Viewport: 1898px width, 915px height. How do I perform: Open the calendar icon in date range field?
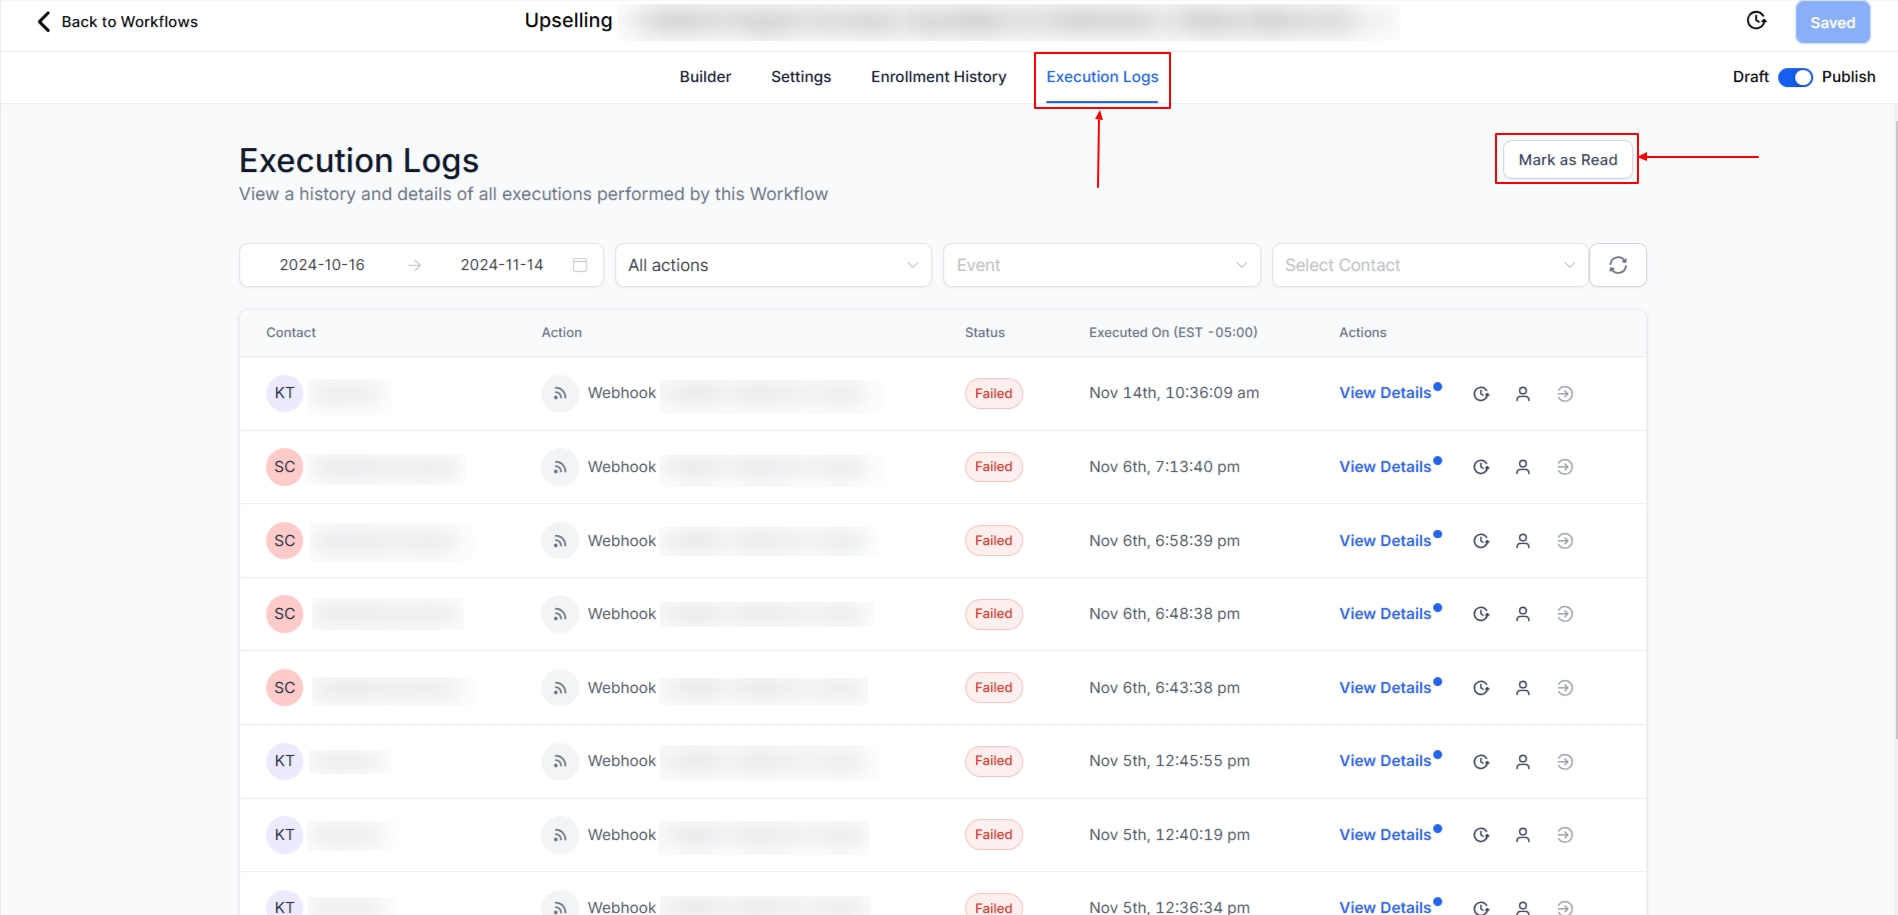tap(579, 265)
